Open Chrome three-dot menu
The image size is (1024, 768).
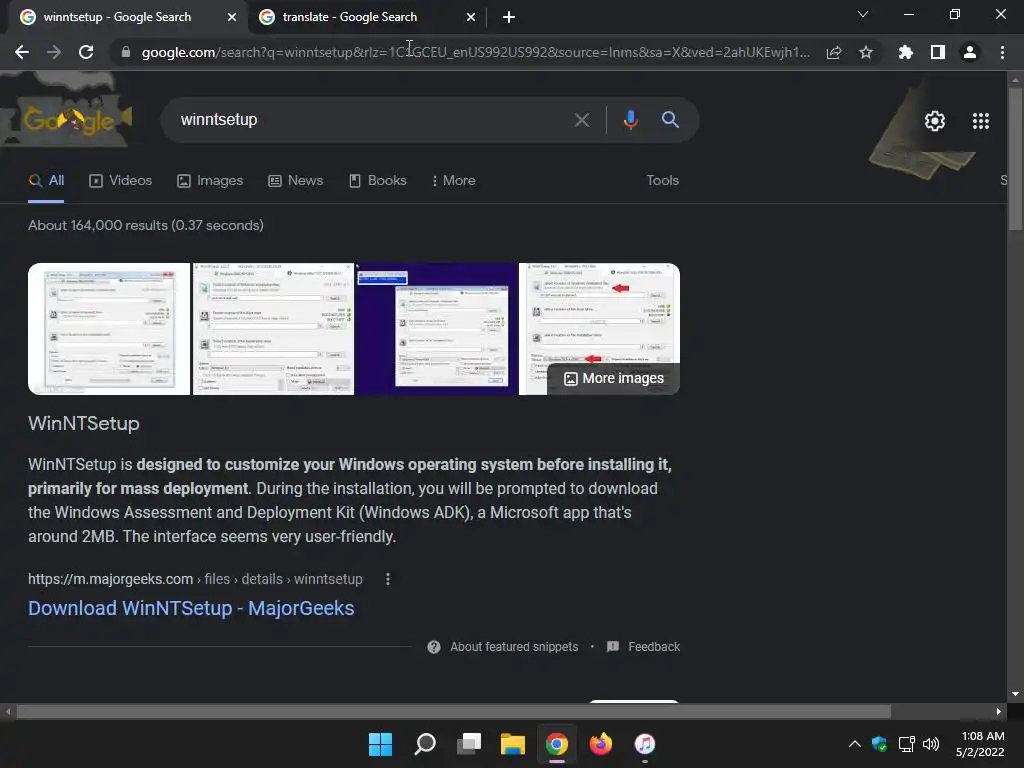pos(1002,52)
